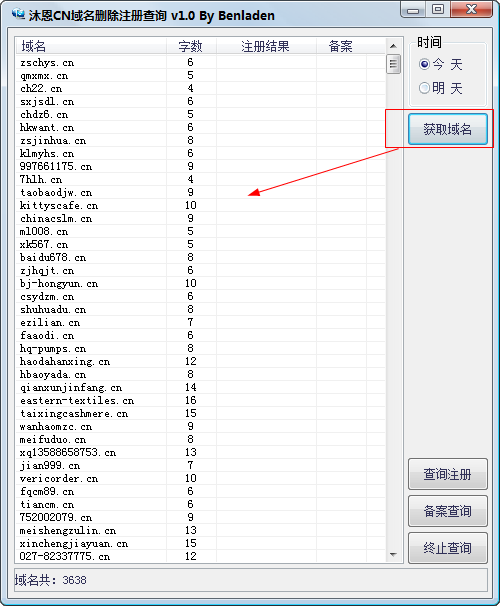
Task: Select row hbaoyada.cn
Action: (201, 374)
